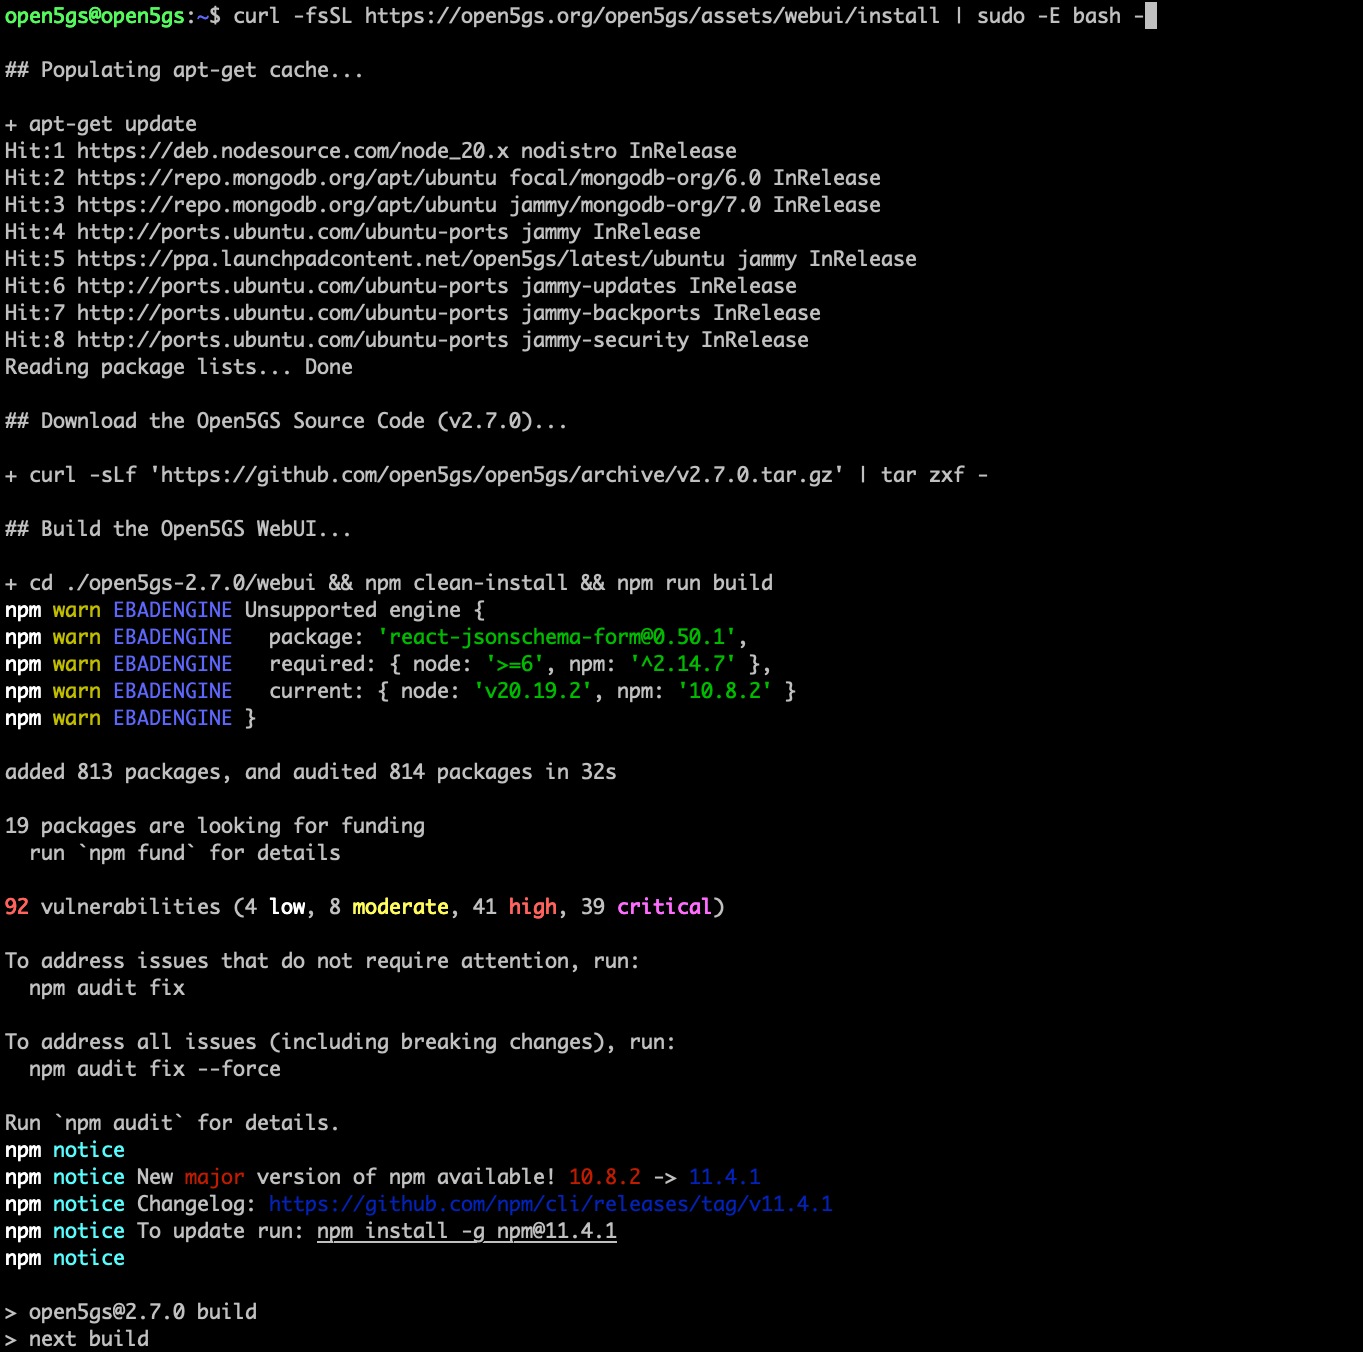Click the 'npm audit fix --force' command
The width and height of the screenshot is (1363, 1352).
click(155, 1069)
